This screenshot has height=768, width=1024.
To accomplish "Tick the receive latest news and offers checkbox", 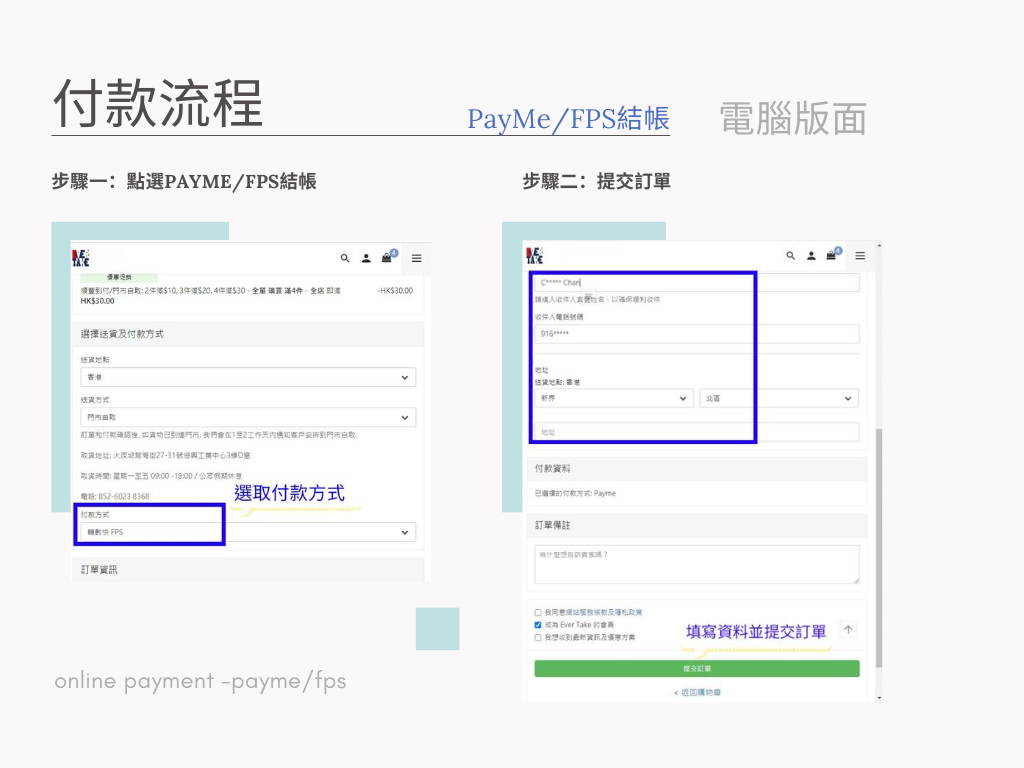I will (538, 636).
